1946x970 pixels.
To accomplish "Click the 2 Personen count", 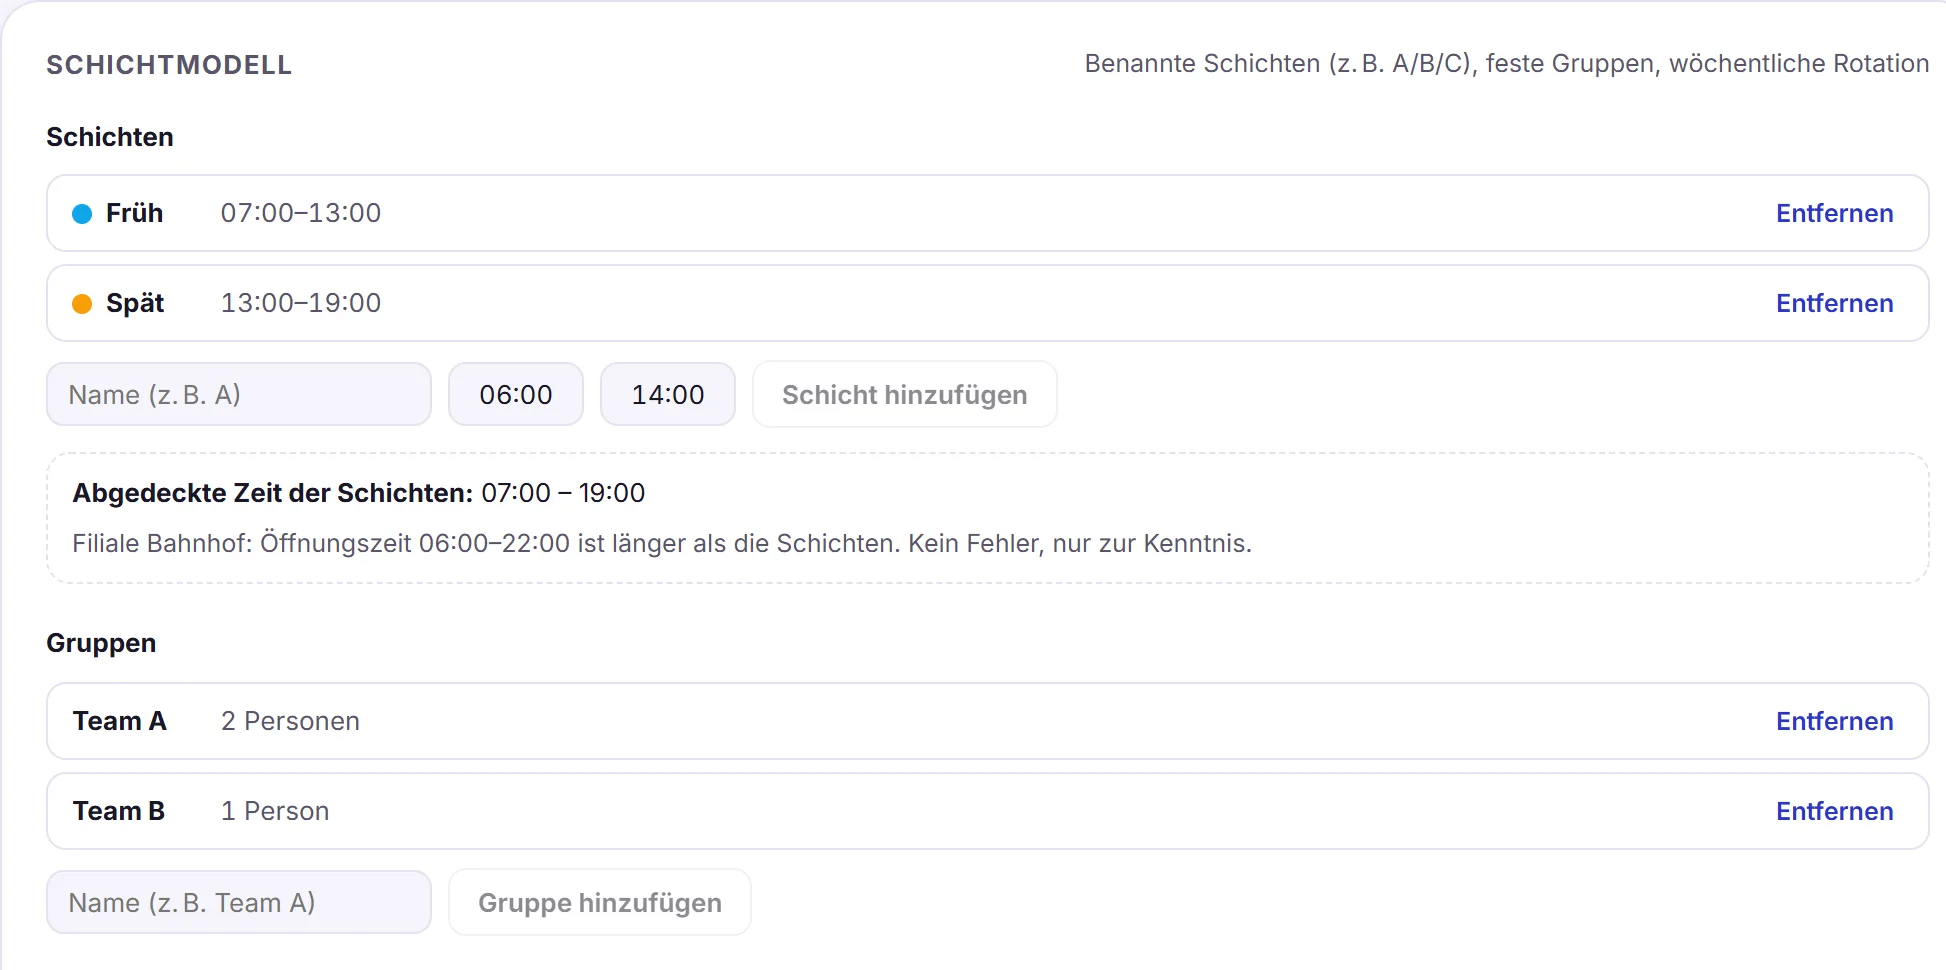I will coord(290,721).
